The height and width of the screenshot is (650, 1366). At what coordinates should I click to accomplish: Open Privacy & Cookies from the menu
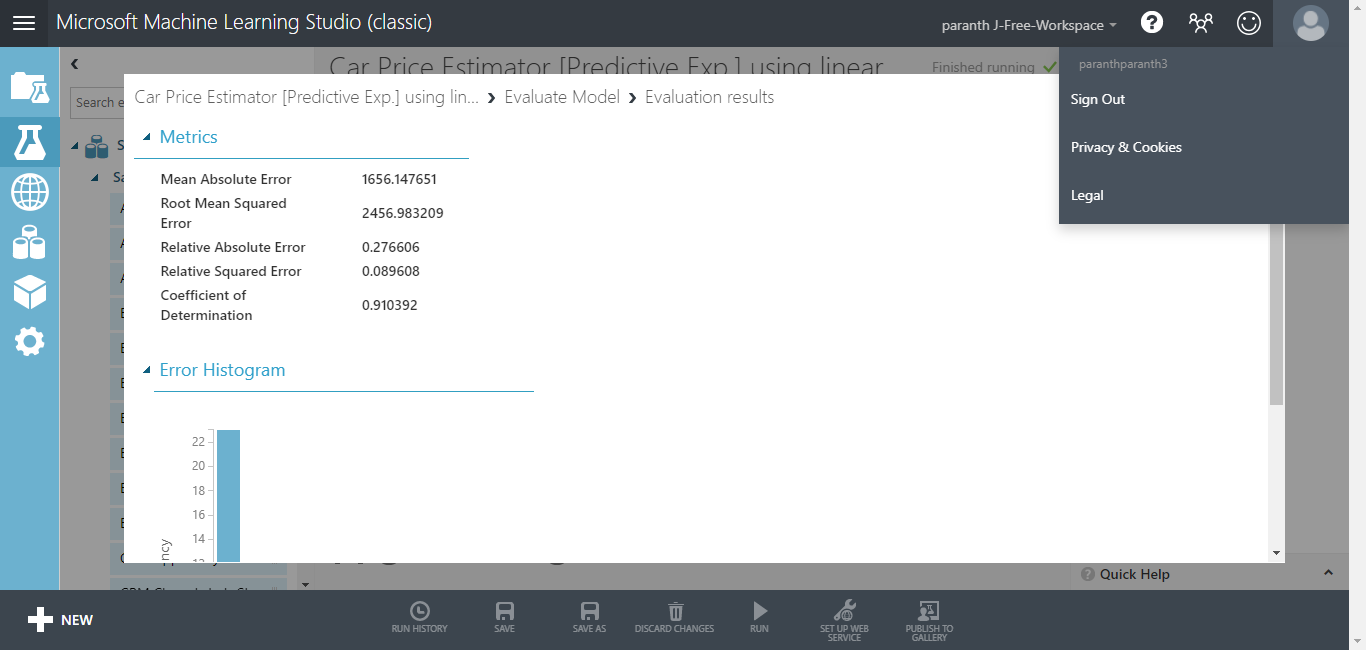pyautogui.click(x=1125, y=147)
